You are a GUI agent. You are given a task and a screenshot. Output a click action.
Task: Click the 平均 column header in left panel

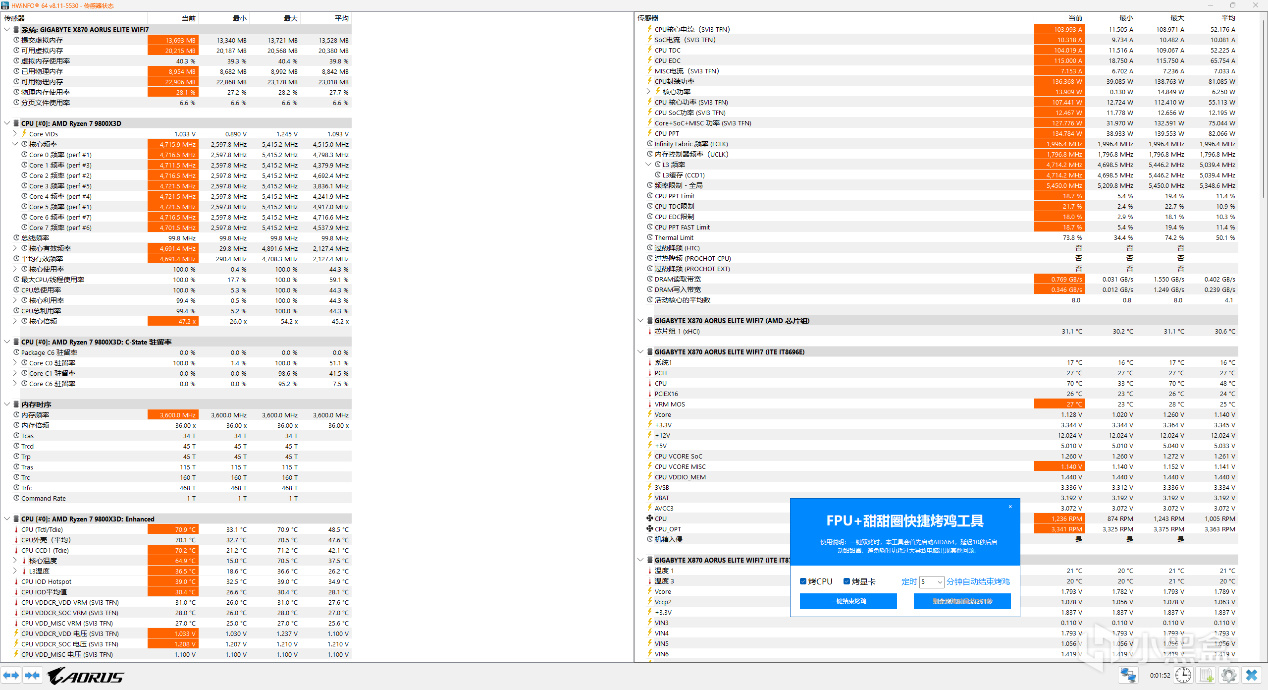point(326,18)
